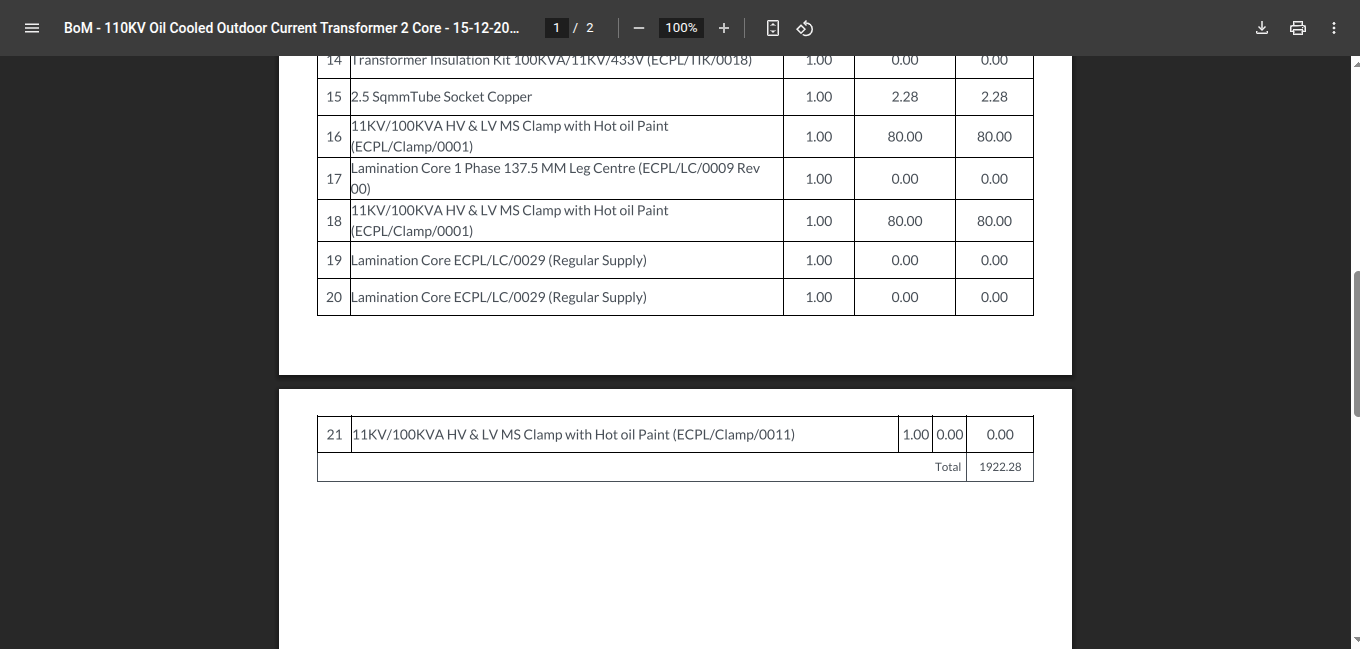Click the 100% zoom level field
This screenshot has height=649, width=1360.
click(681, 28)
